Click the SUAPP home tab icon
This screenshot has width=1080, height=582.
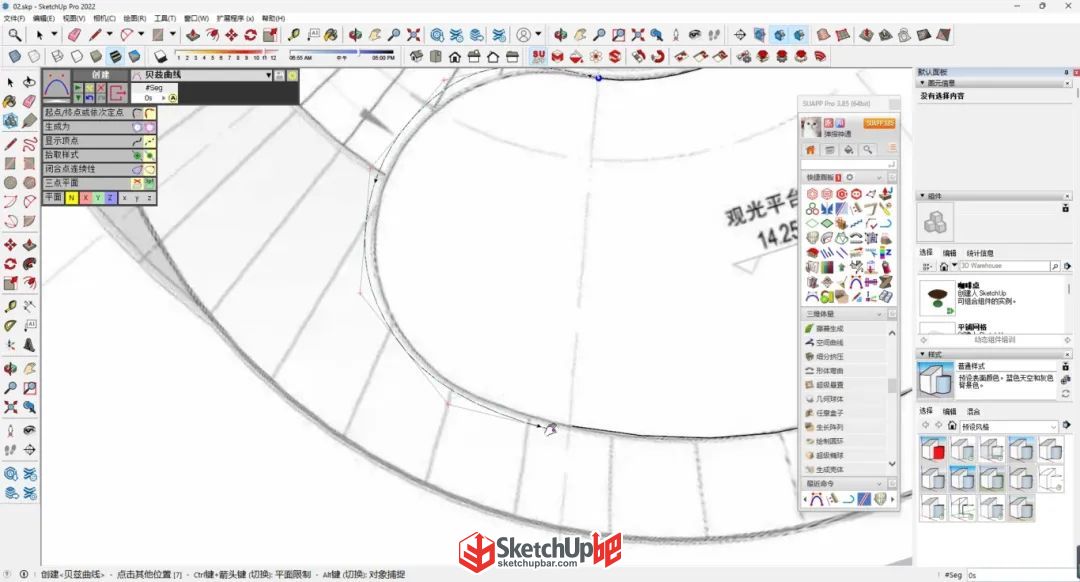pyautogui.click(x=811, y=149)
